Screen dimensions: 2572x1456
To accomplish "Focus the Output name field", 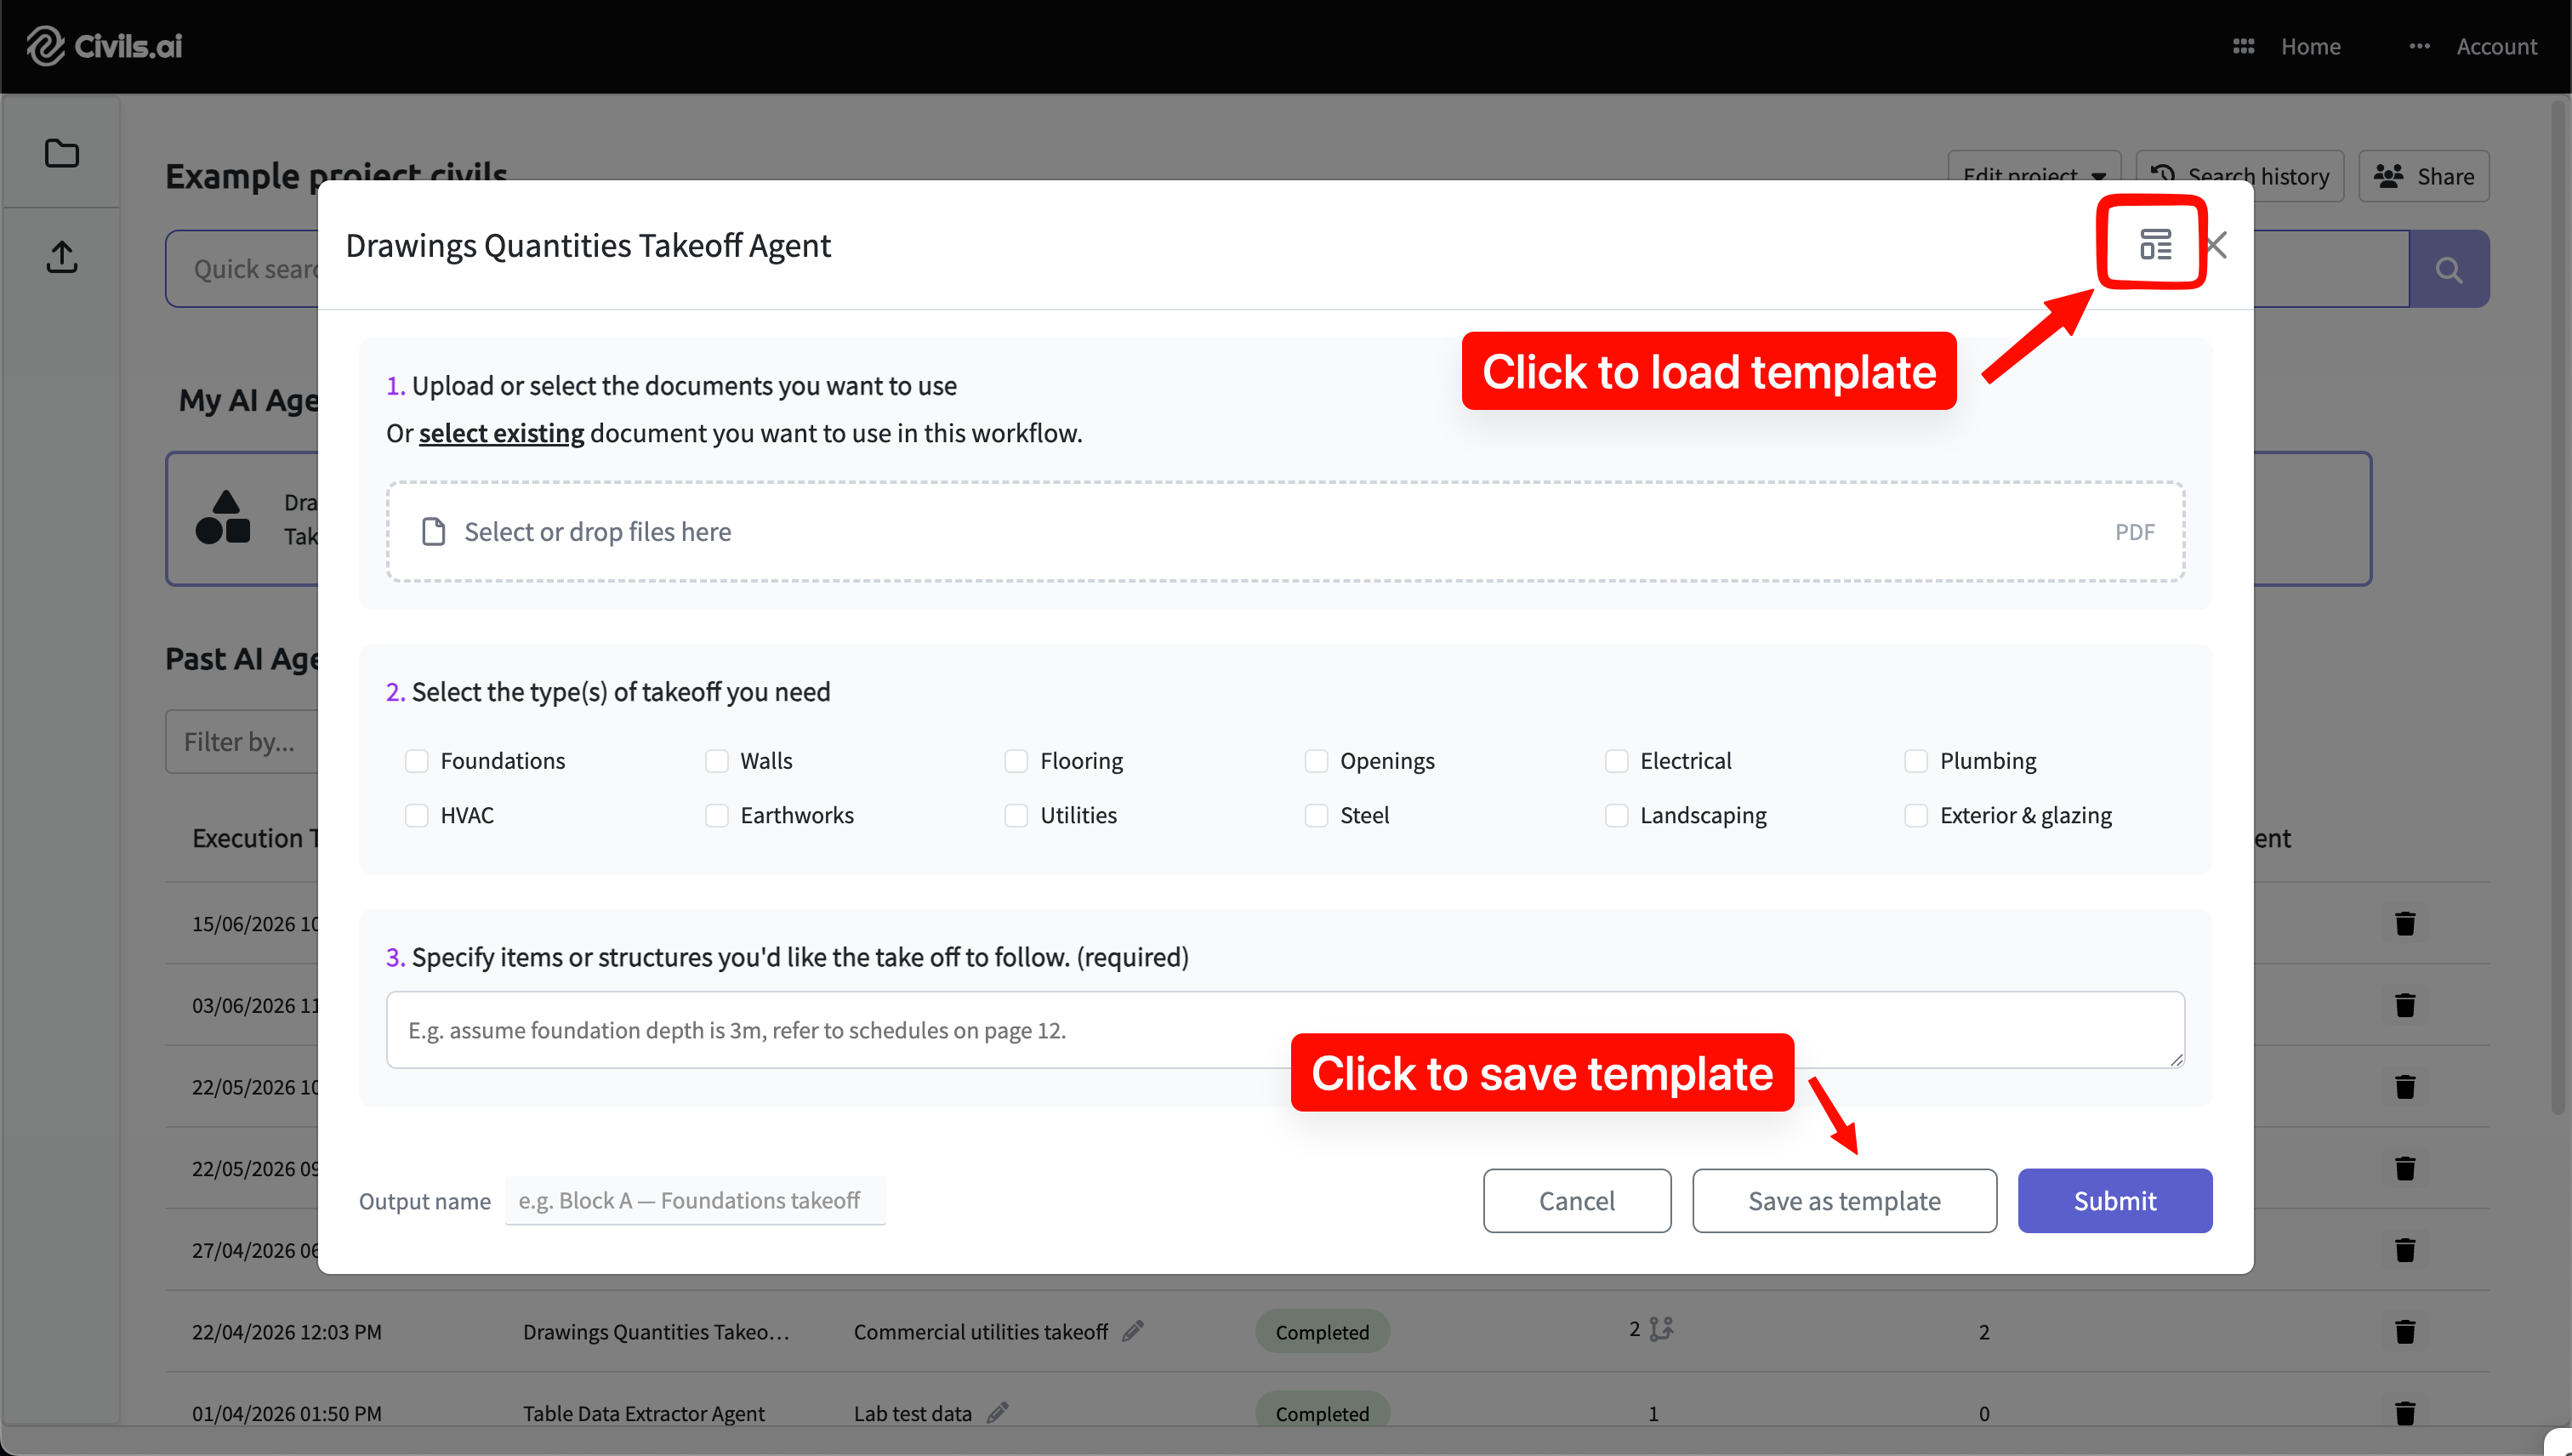I will click(695, 1200).
